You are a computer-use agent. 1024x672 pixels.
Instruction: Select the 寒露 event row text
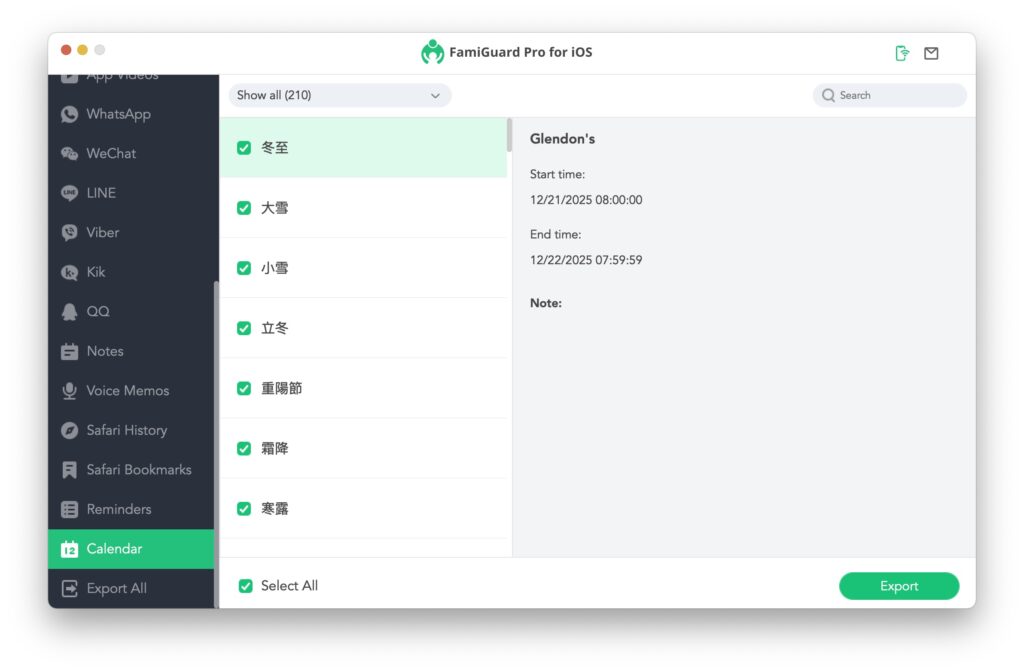(x=274, y=509)
